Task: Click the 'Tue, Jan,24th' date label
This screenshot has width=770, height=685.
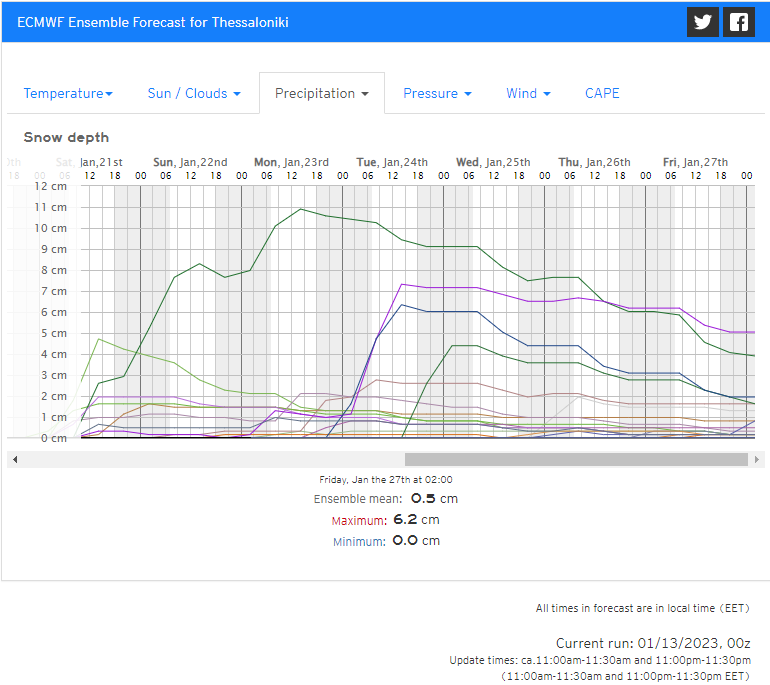Action: pyautogui.click(x=392, y=163)
